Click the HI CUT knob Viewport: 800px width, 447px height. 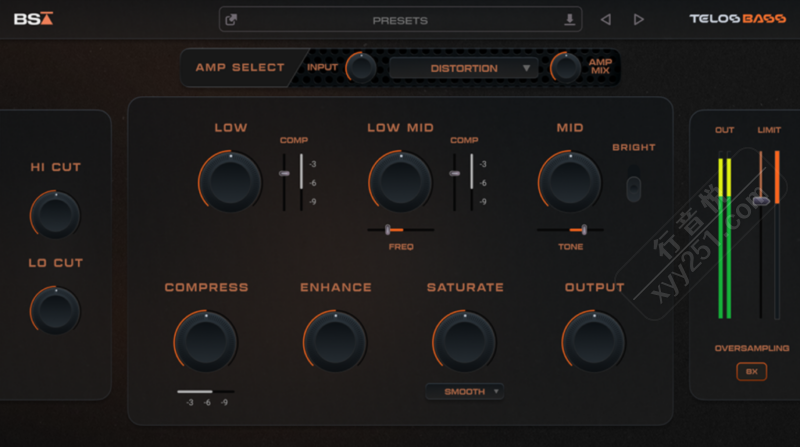coord(55,215)
